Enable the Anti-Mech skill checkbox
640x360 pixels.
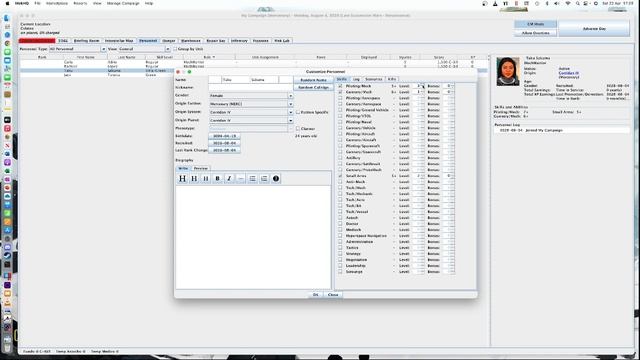click(x=340, y=182)
